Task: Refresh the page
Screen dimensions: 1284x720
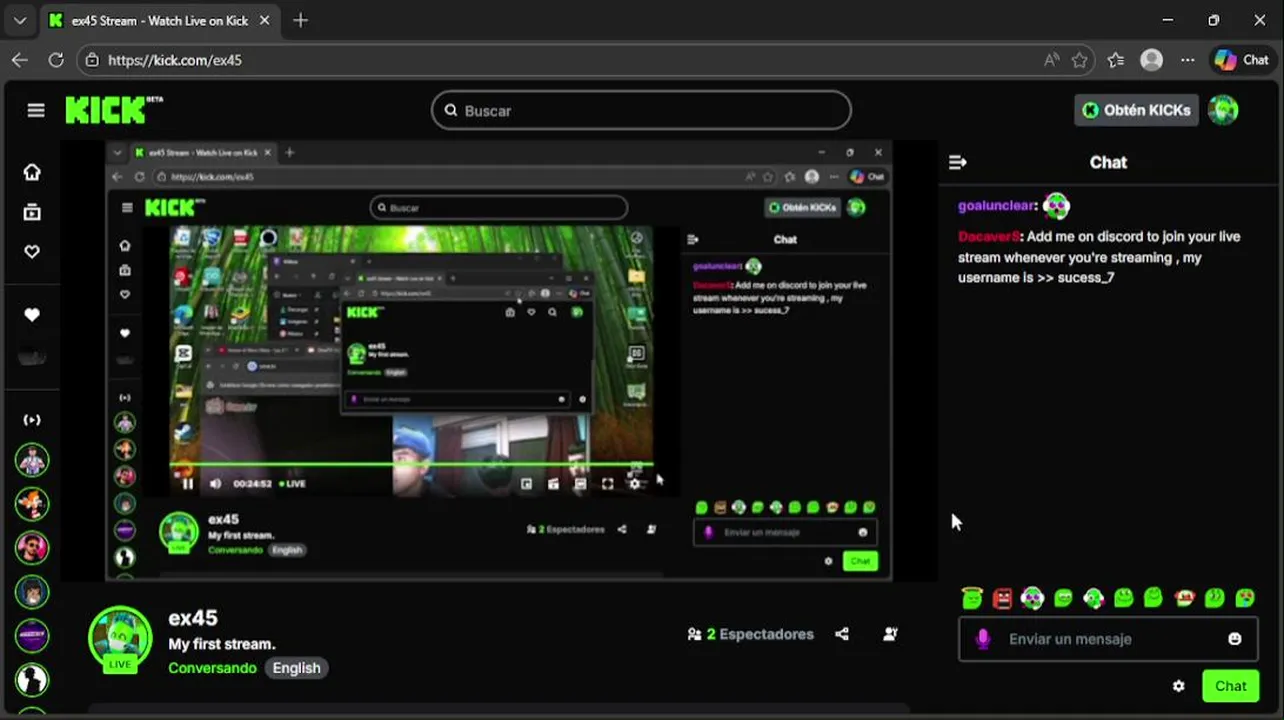Action: point(56,60)
